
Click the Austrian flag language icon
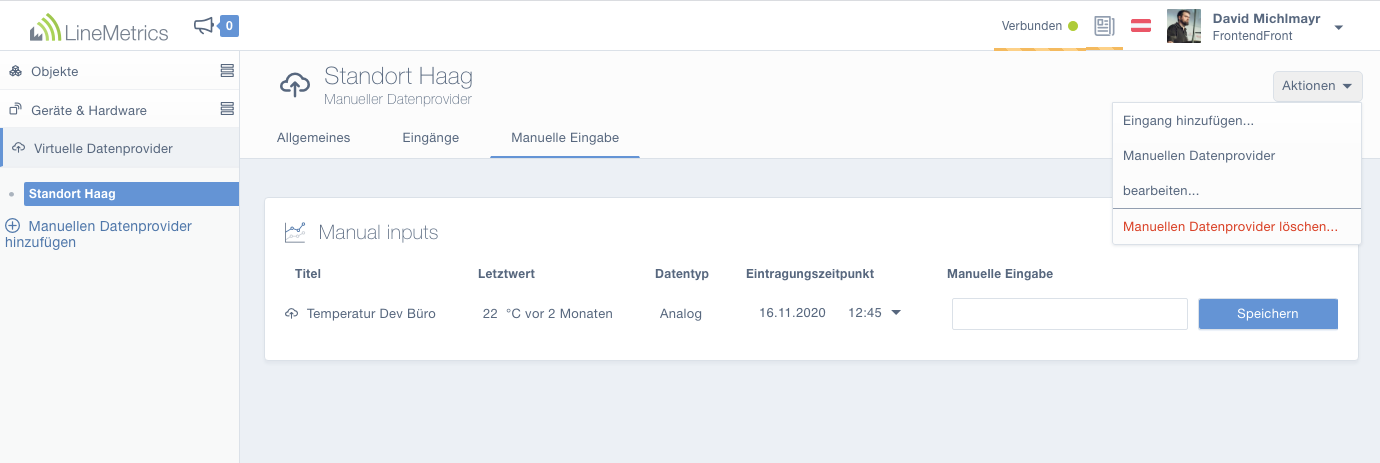click(1141, 26)
